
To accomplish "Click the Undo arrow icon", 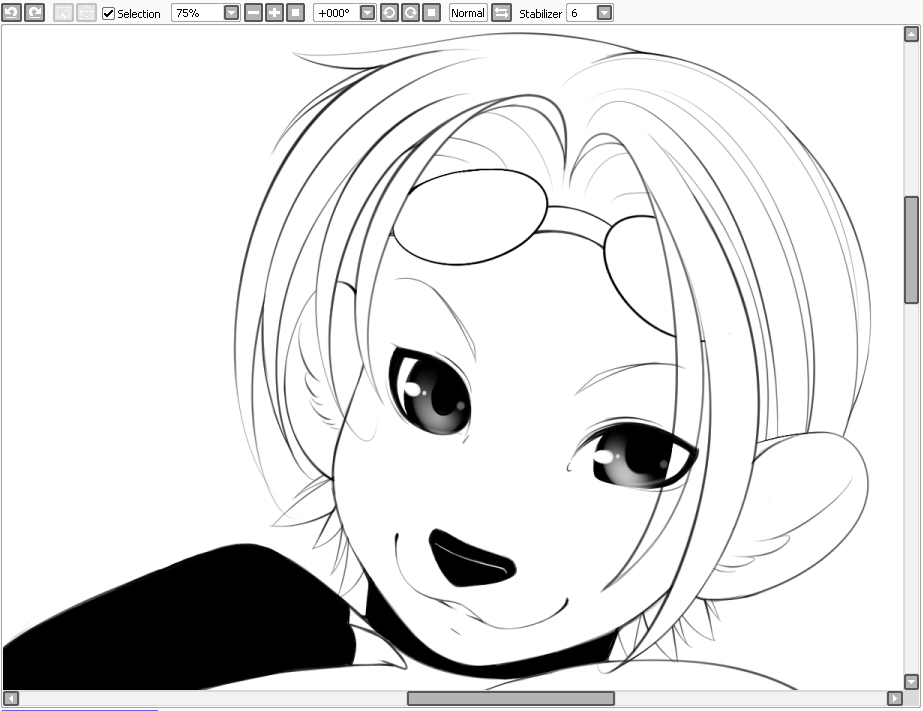I will click(11, 13).
